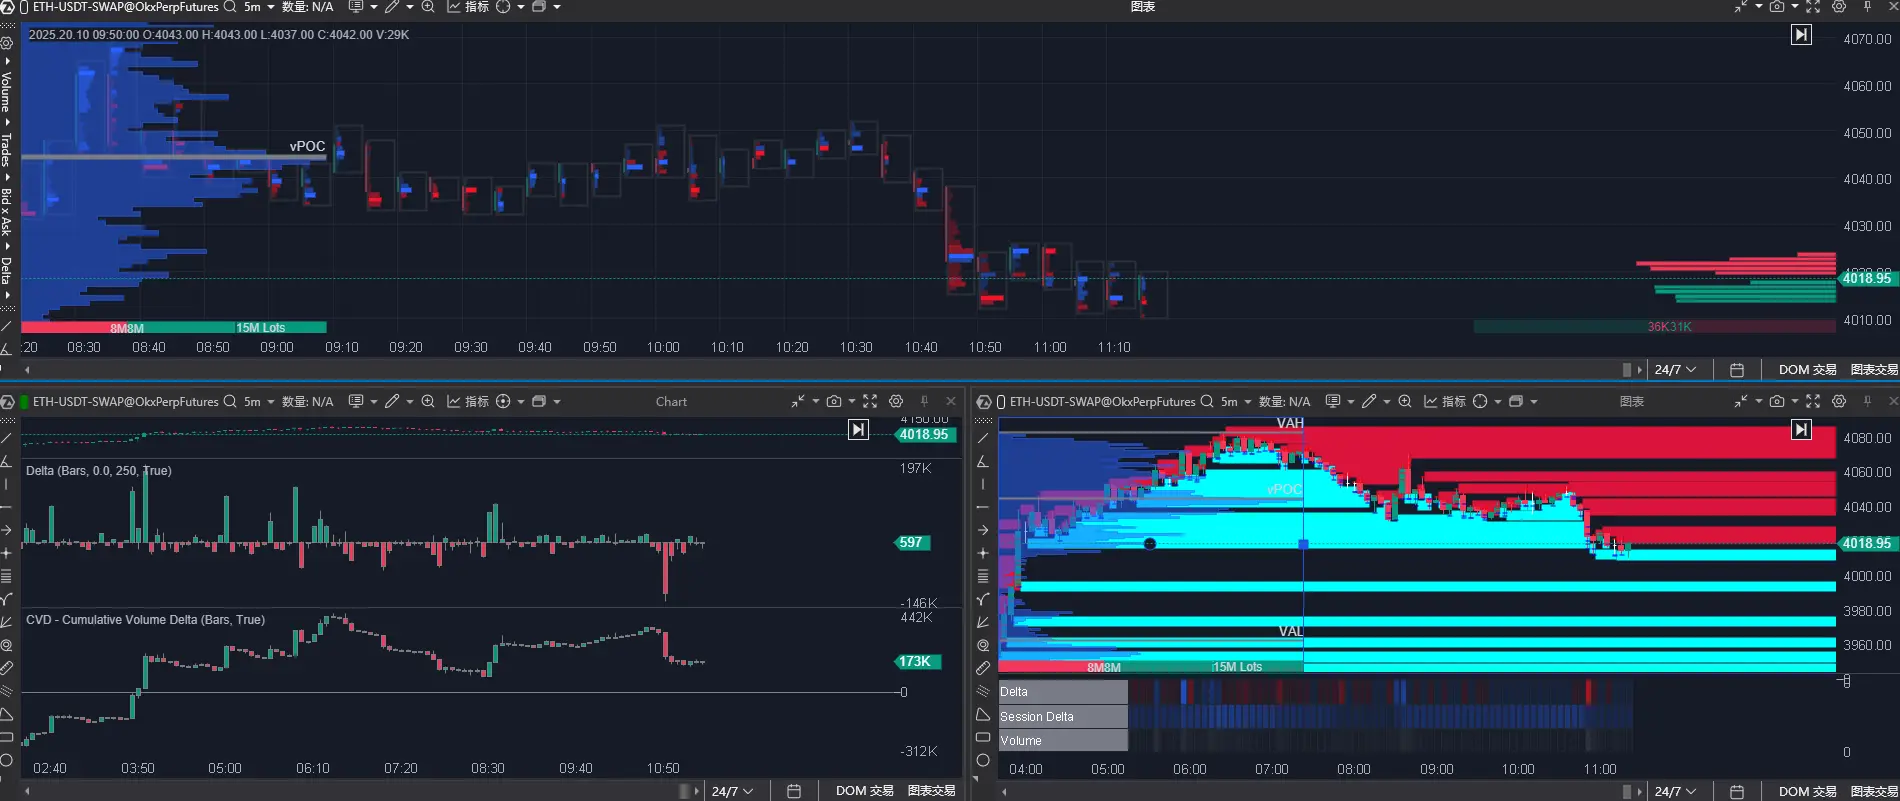Open symbol search in the CVD panel

point(230,401)
